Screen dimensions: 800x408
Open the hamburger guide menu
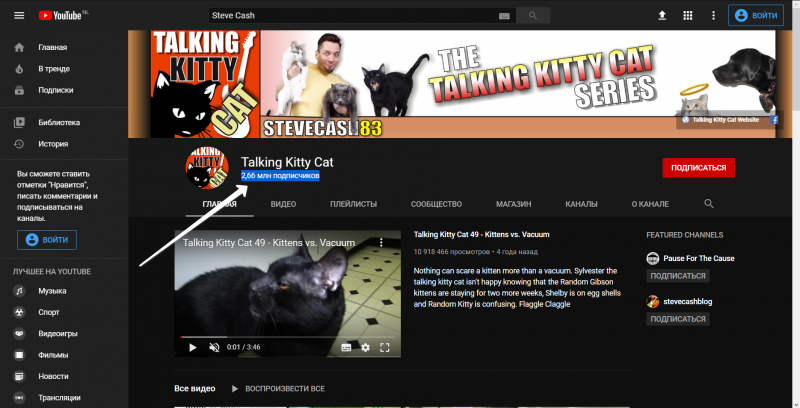(x=19, y=15)
